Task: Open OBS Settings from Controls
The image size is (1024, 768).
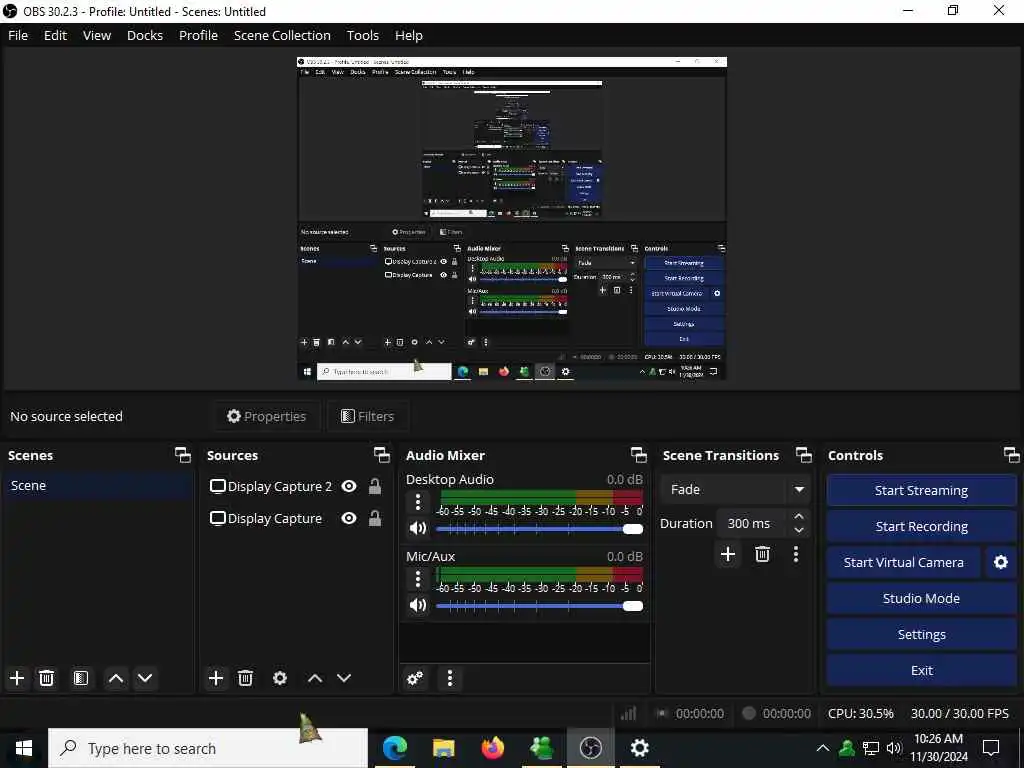Action: click(x=921, y=634)
